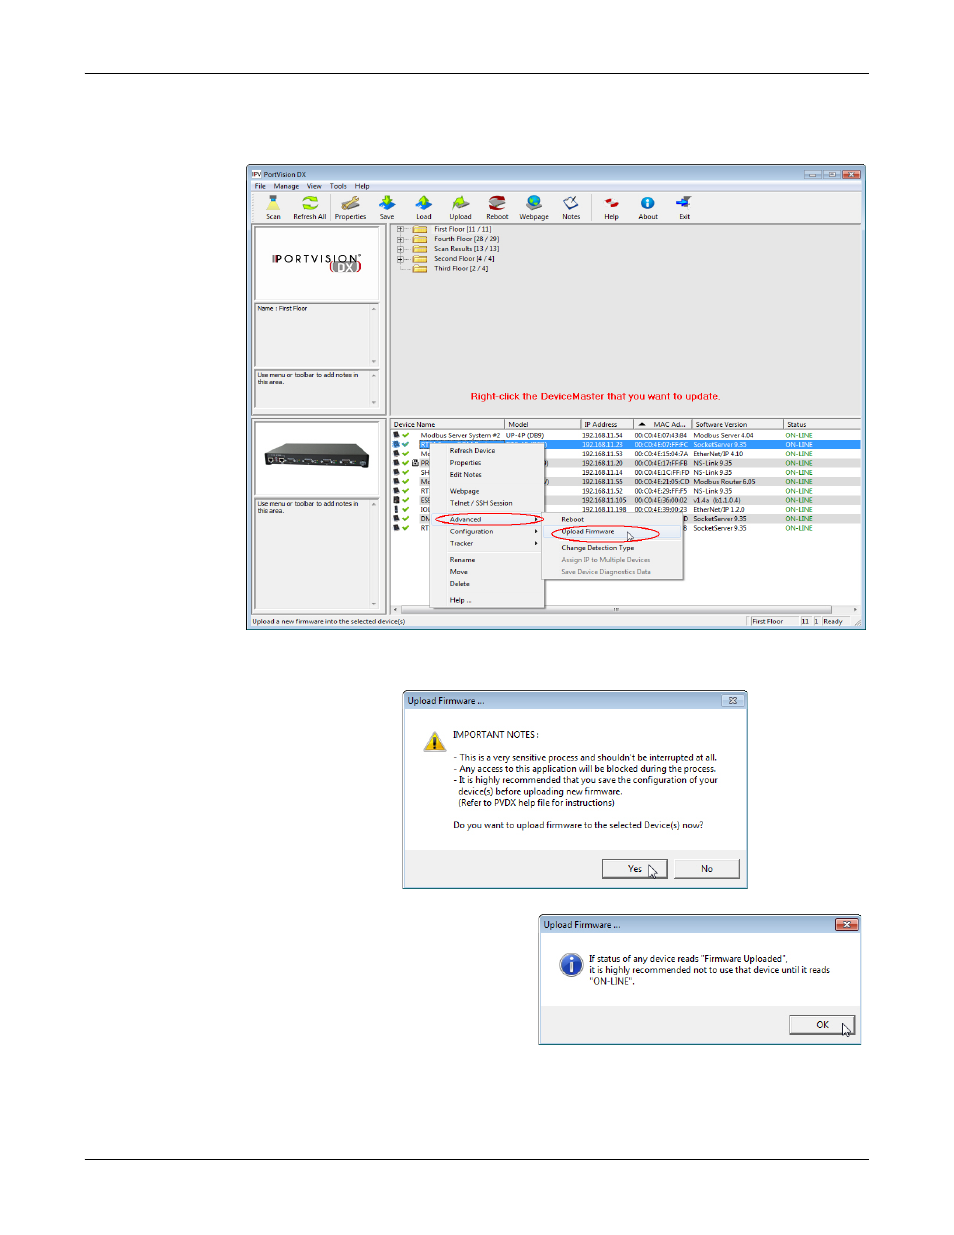Image resolution: width=954 pixels, height=1235 pixels.
Task: Click the First Floor folder icon
Action: point(420,229)
